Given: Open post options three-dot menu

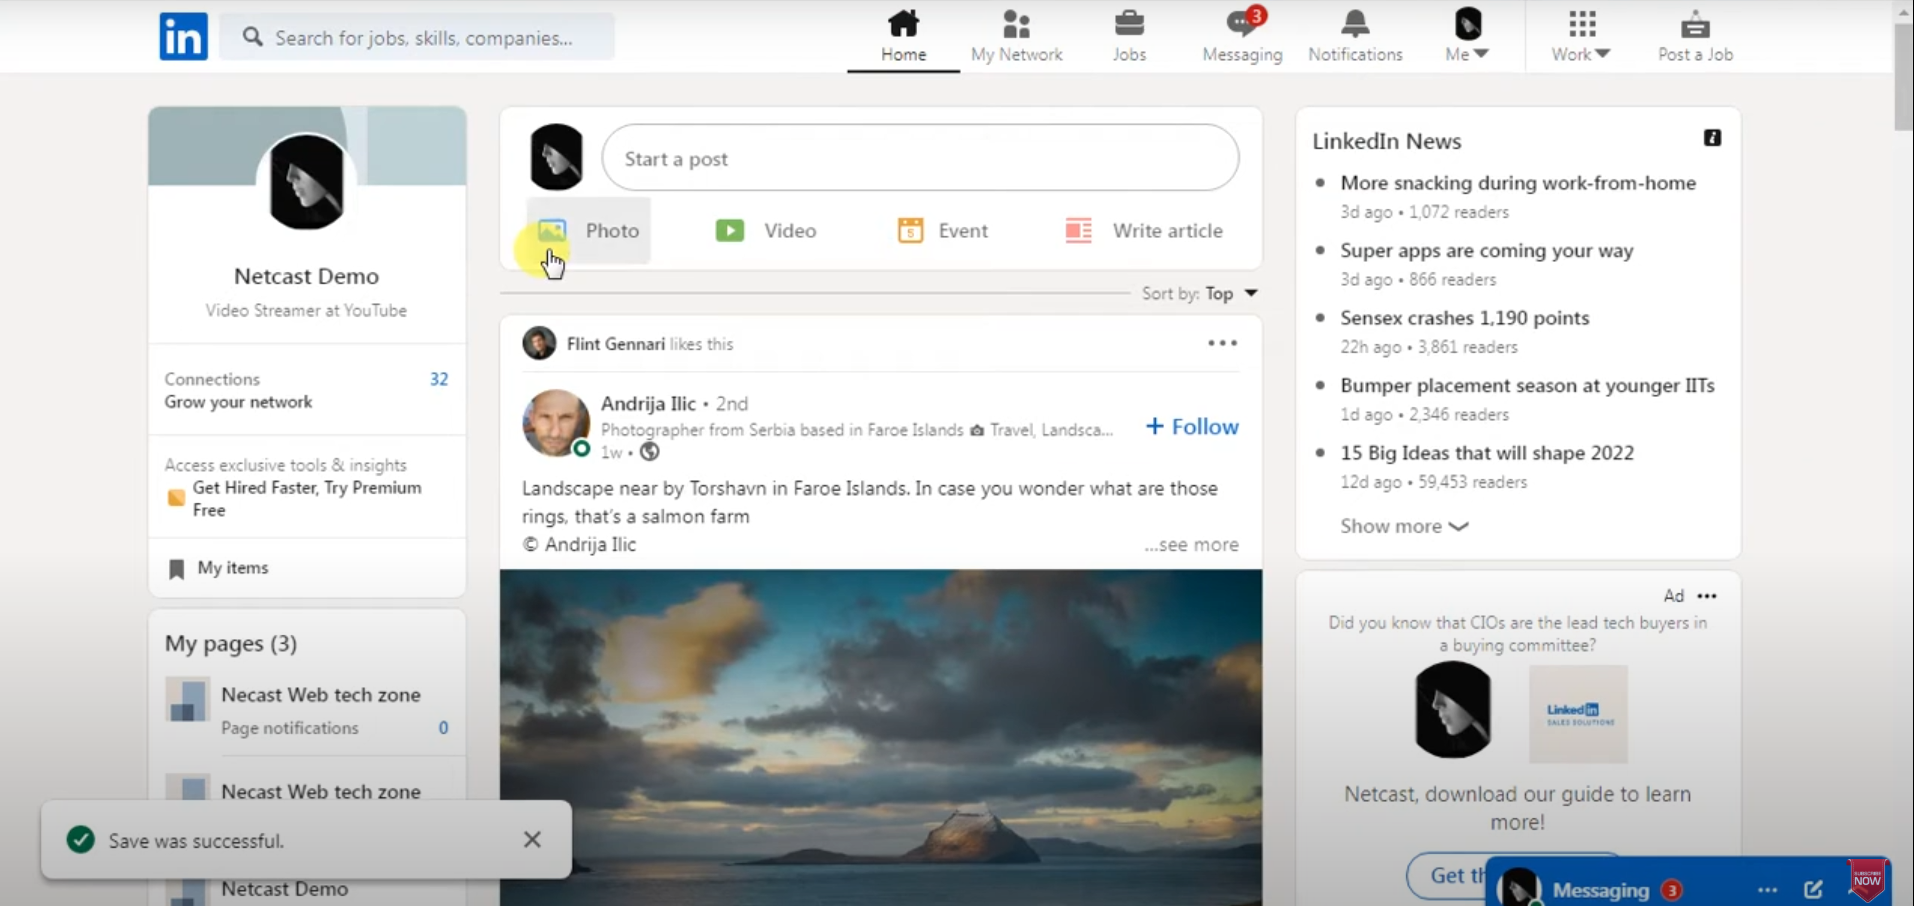Looking at the screenshot, I should click(x=1222, y=343).
